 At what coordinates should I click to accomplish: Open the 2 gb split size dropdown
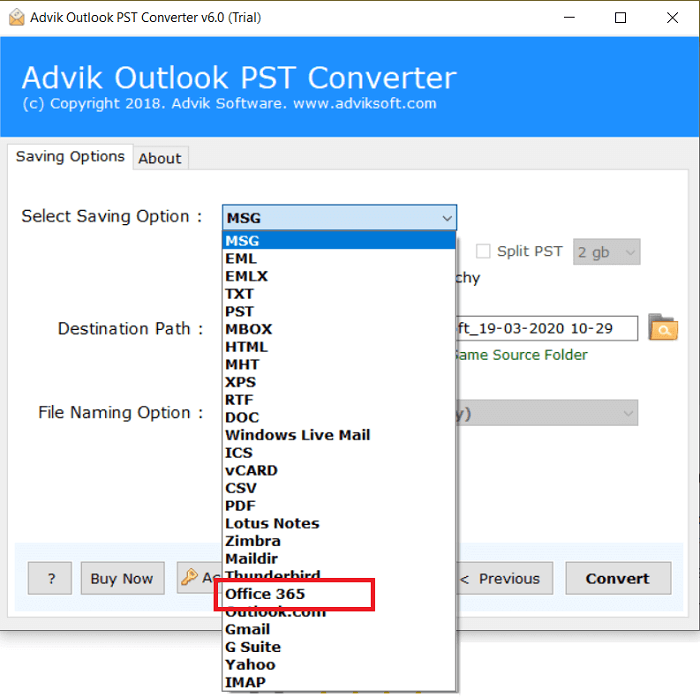(x=606, y=252)
